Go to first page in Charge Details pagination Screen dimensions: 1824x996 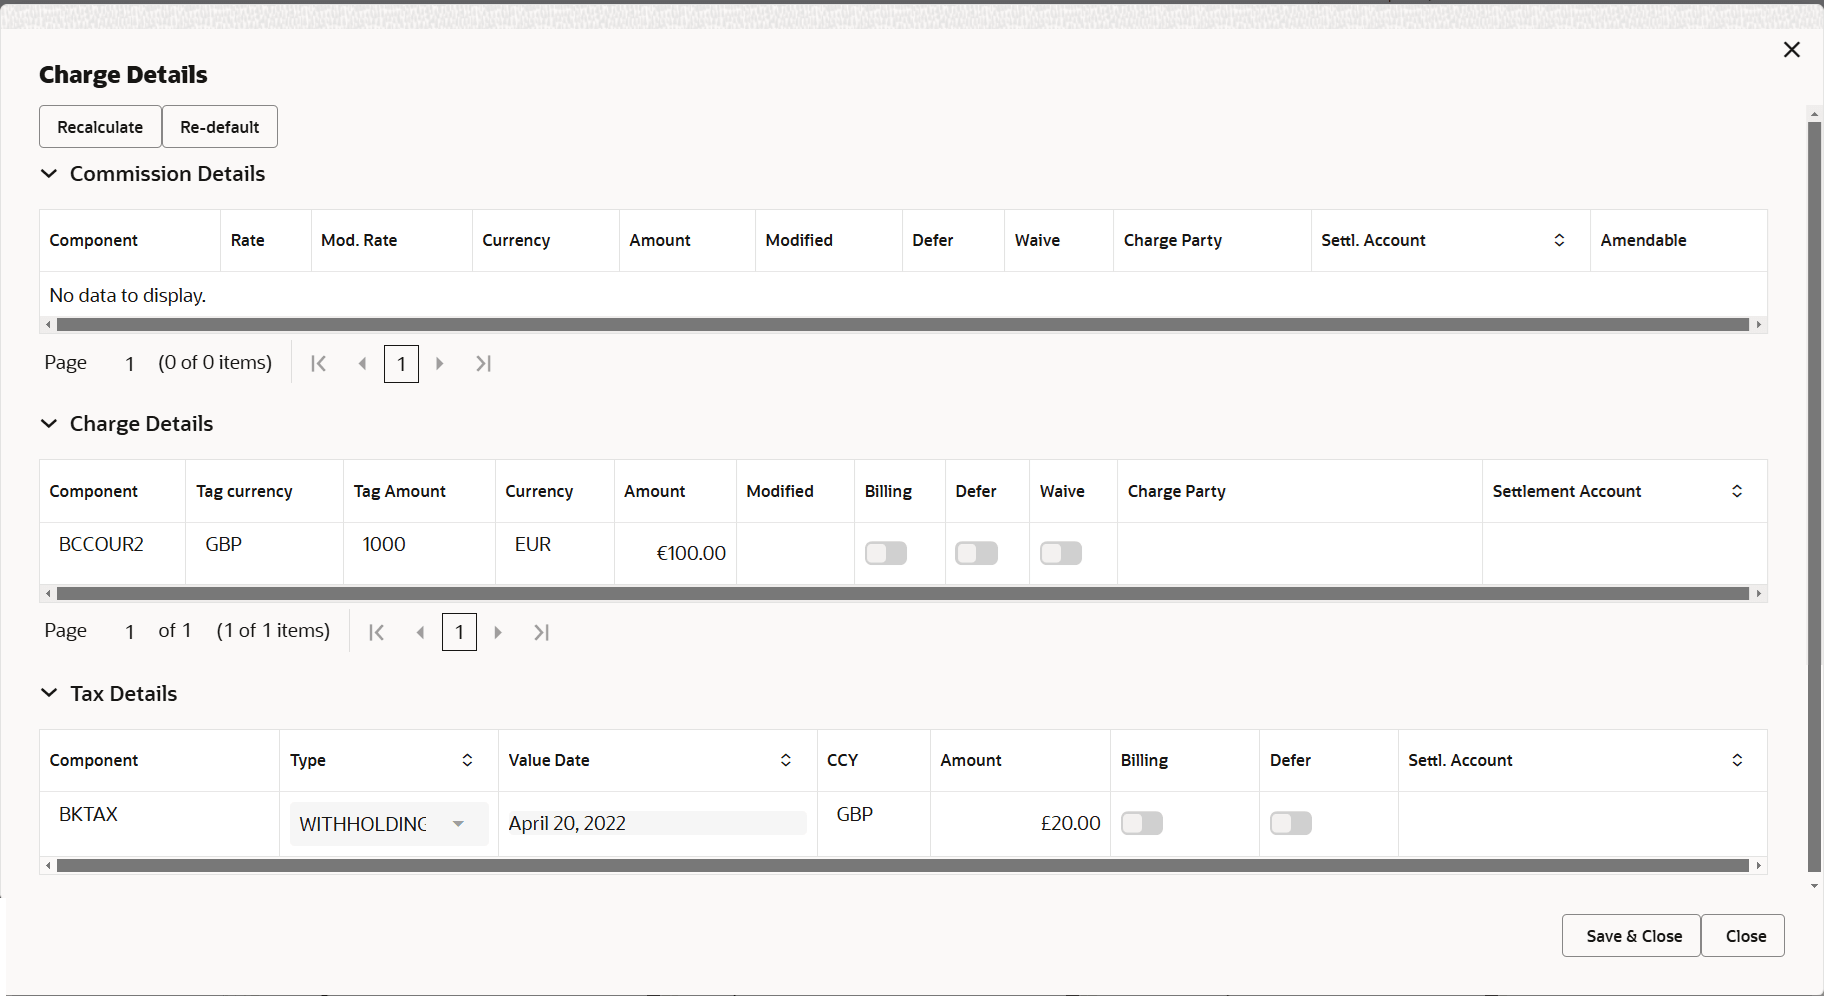point(377,631)
